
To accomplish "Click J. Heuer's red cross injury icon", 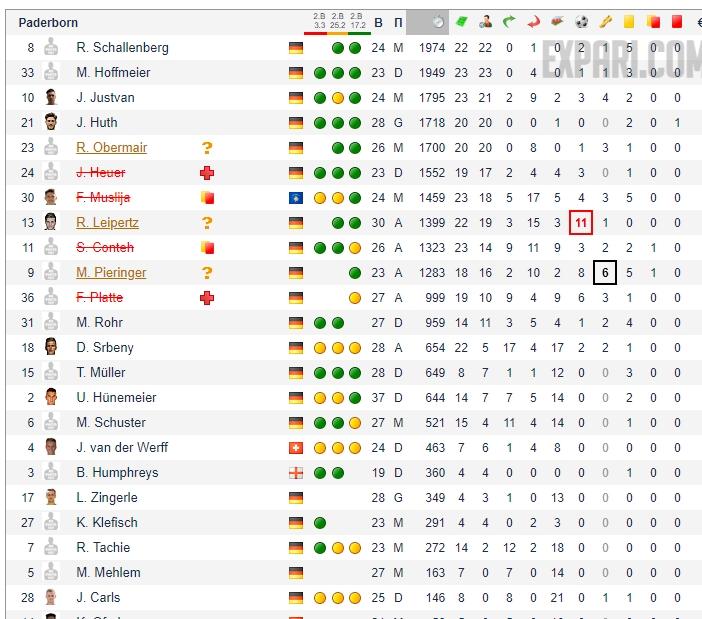I will pos(207,173).
